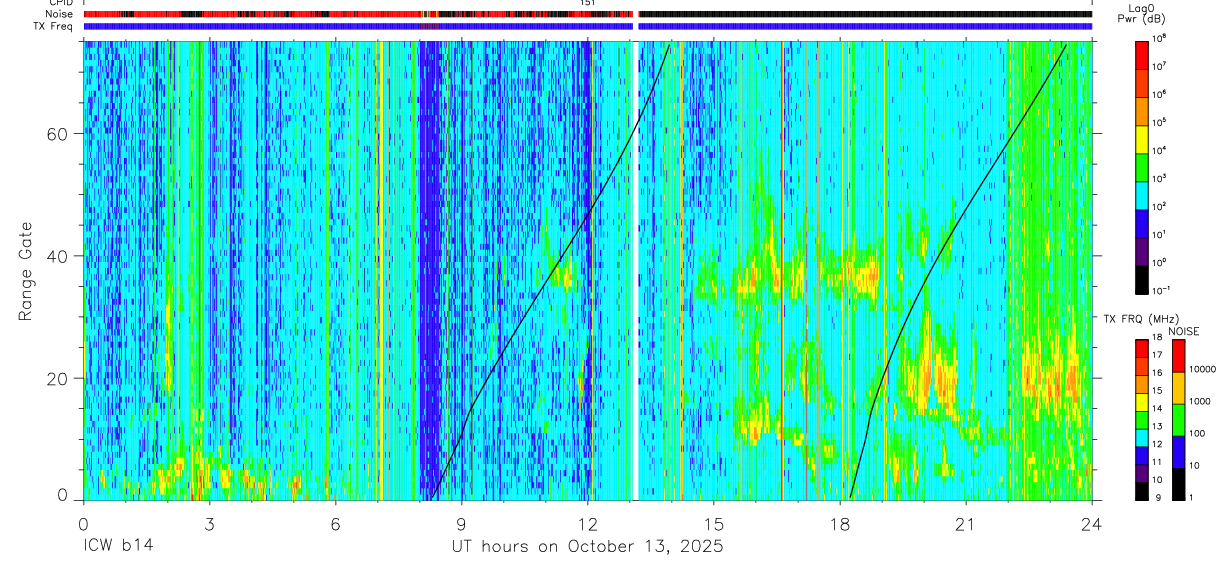Click the 'Noise' row label at top

(x=60, y=14)
